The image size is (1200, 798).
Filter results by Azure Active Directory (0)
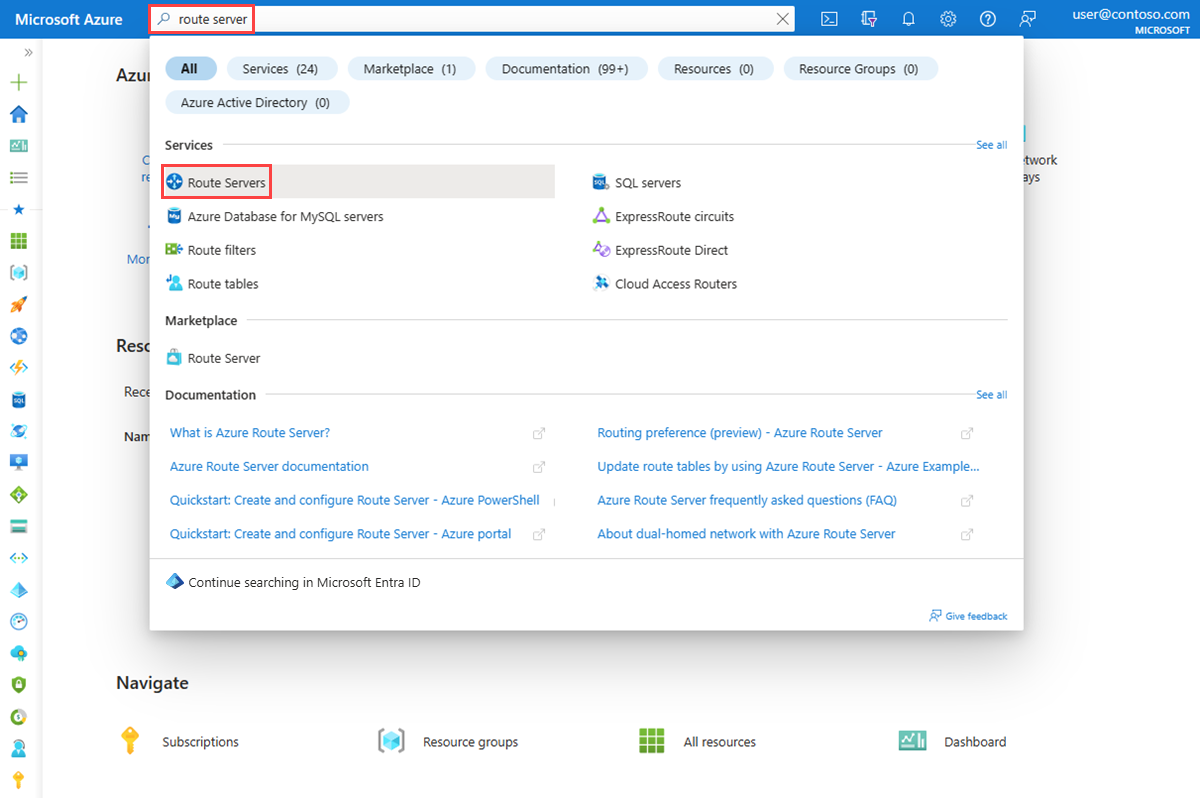point(257,103)
